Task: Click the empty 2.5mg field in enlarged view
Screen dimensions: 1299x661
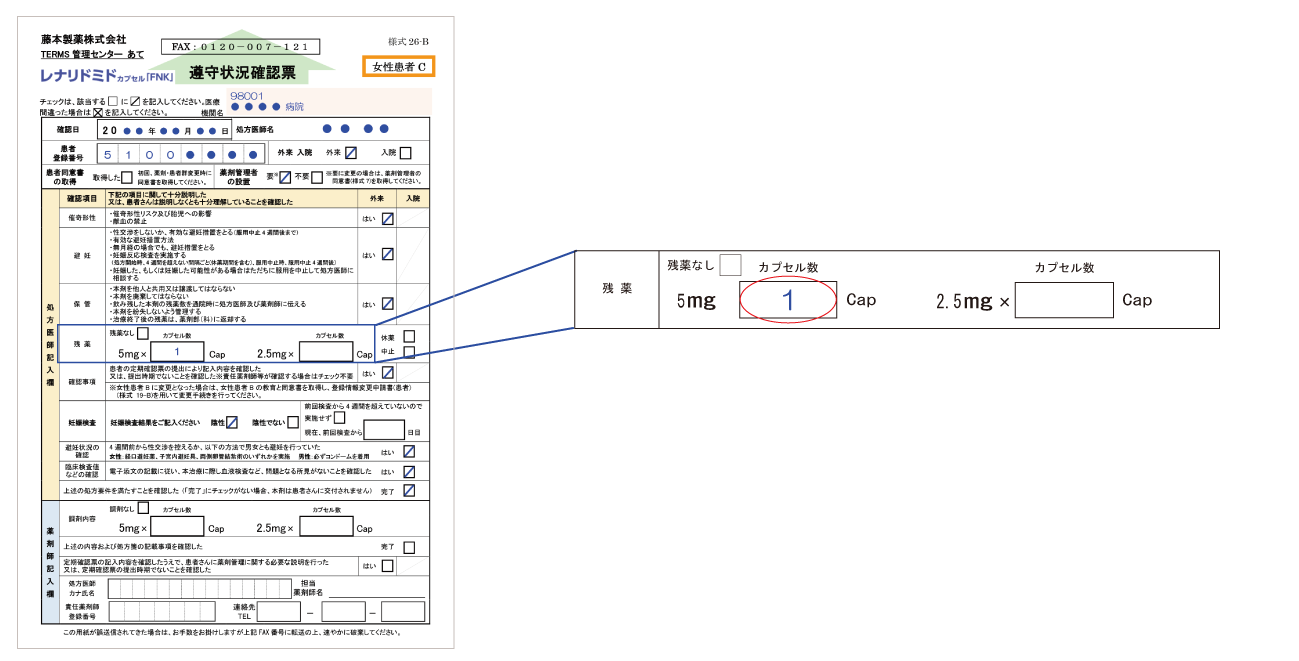Action: [1064, 300]
